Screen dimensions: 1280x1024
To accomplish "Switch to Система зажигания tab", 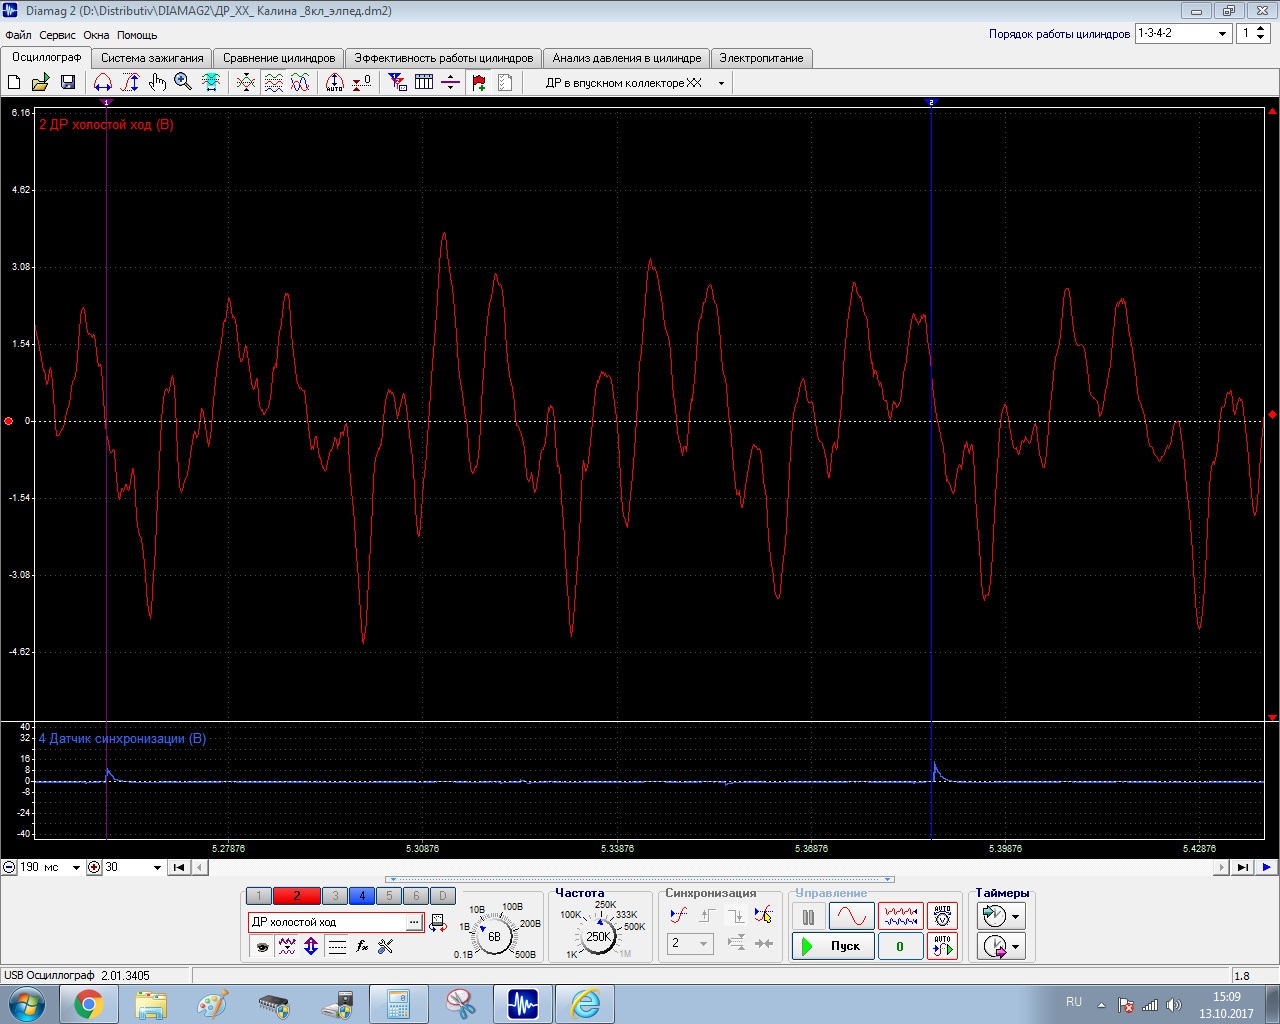I will point(152,58).
